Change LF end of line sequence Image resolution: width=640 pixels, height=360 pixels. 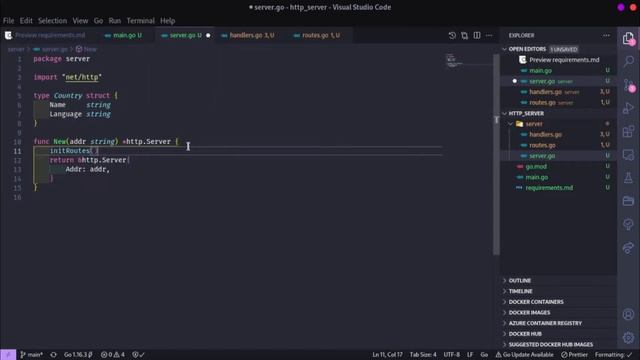(470, 355)
